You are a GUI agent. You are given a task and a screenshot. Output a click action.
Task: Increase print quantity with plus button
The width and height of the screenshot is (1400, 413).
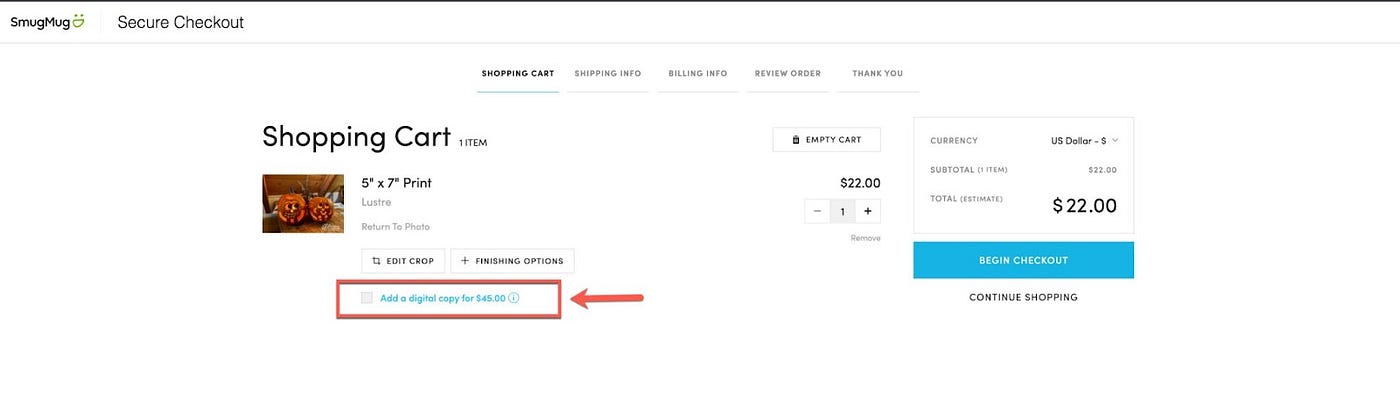(x=867, y=211)
